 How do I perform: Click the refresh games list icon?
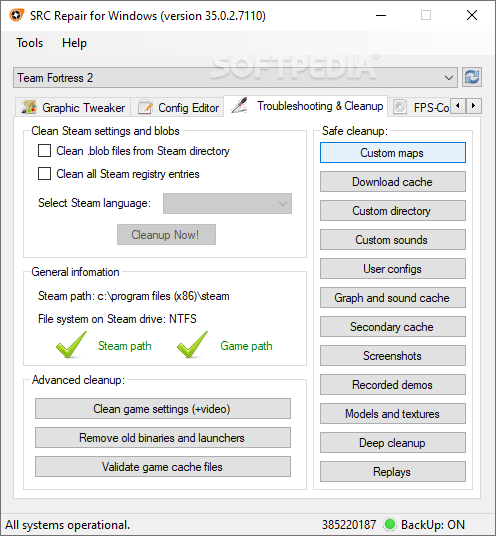472,77
